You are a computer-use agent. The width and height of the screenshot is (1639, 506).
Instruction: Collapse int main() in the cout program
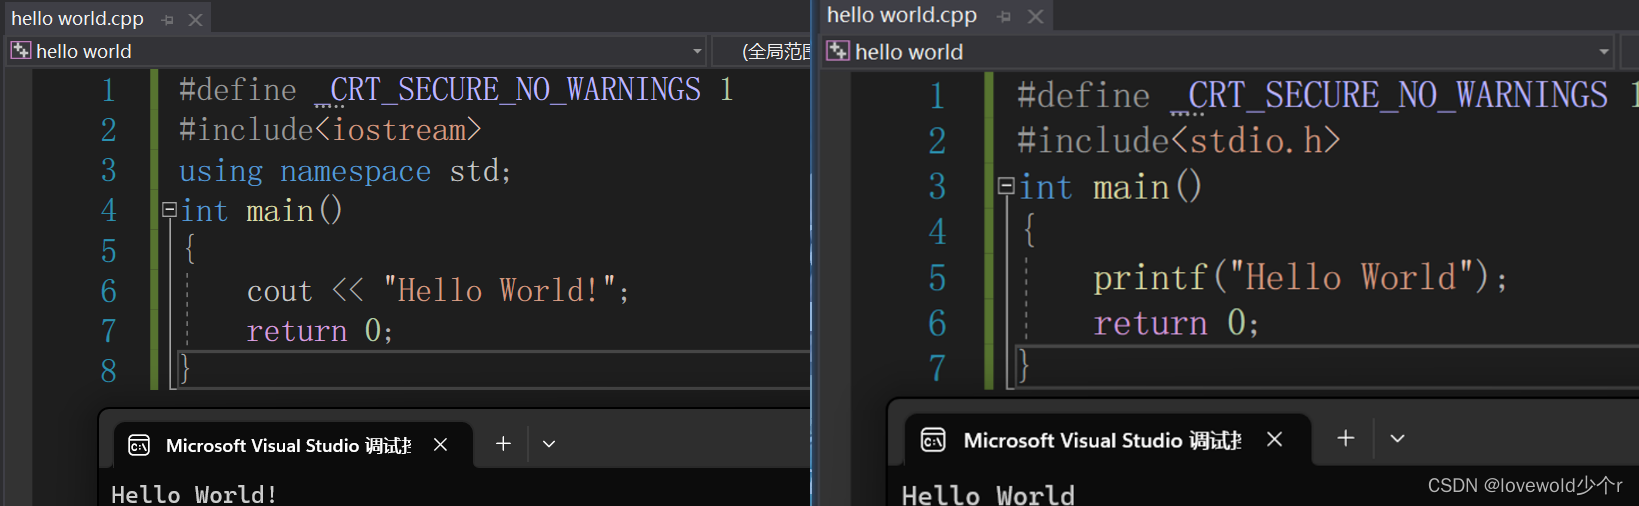point(170,210)
